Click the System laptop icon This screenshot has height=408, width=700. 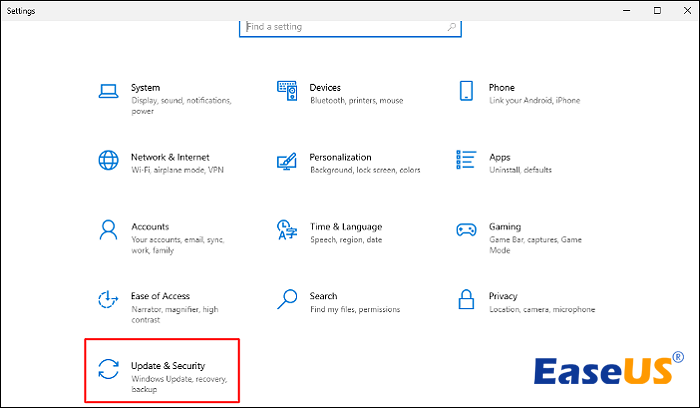[108, 92]
